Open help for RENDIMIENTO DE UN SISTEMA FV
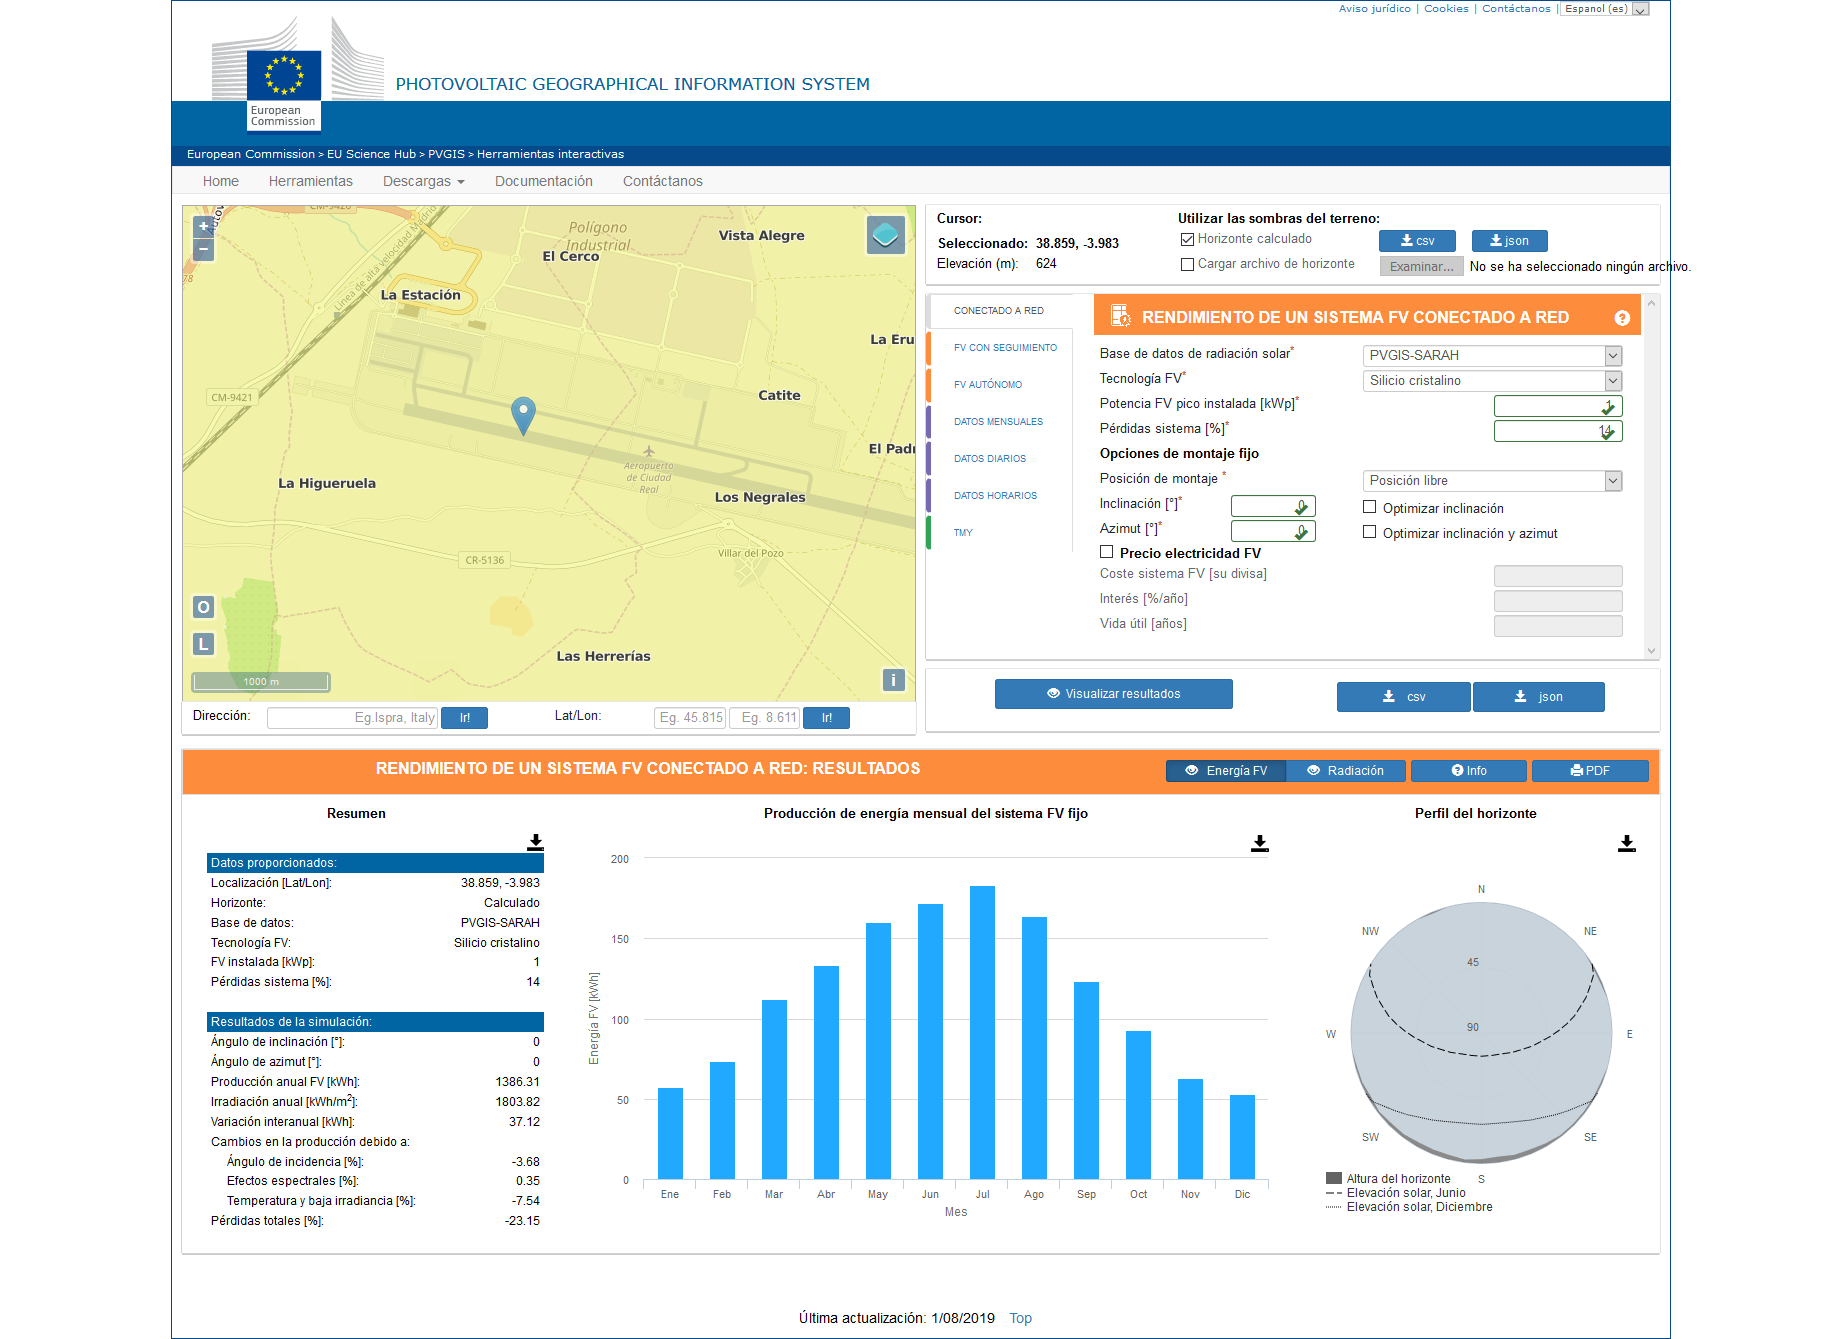 click(x=1623, y=316)
